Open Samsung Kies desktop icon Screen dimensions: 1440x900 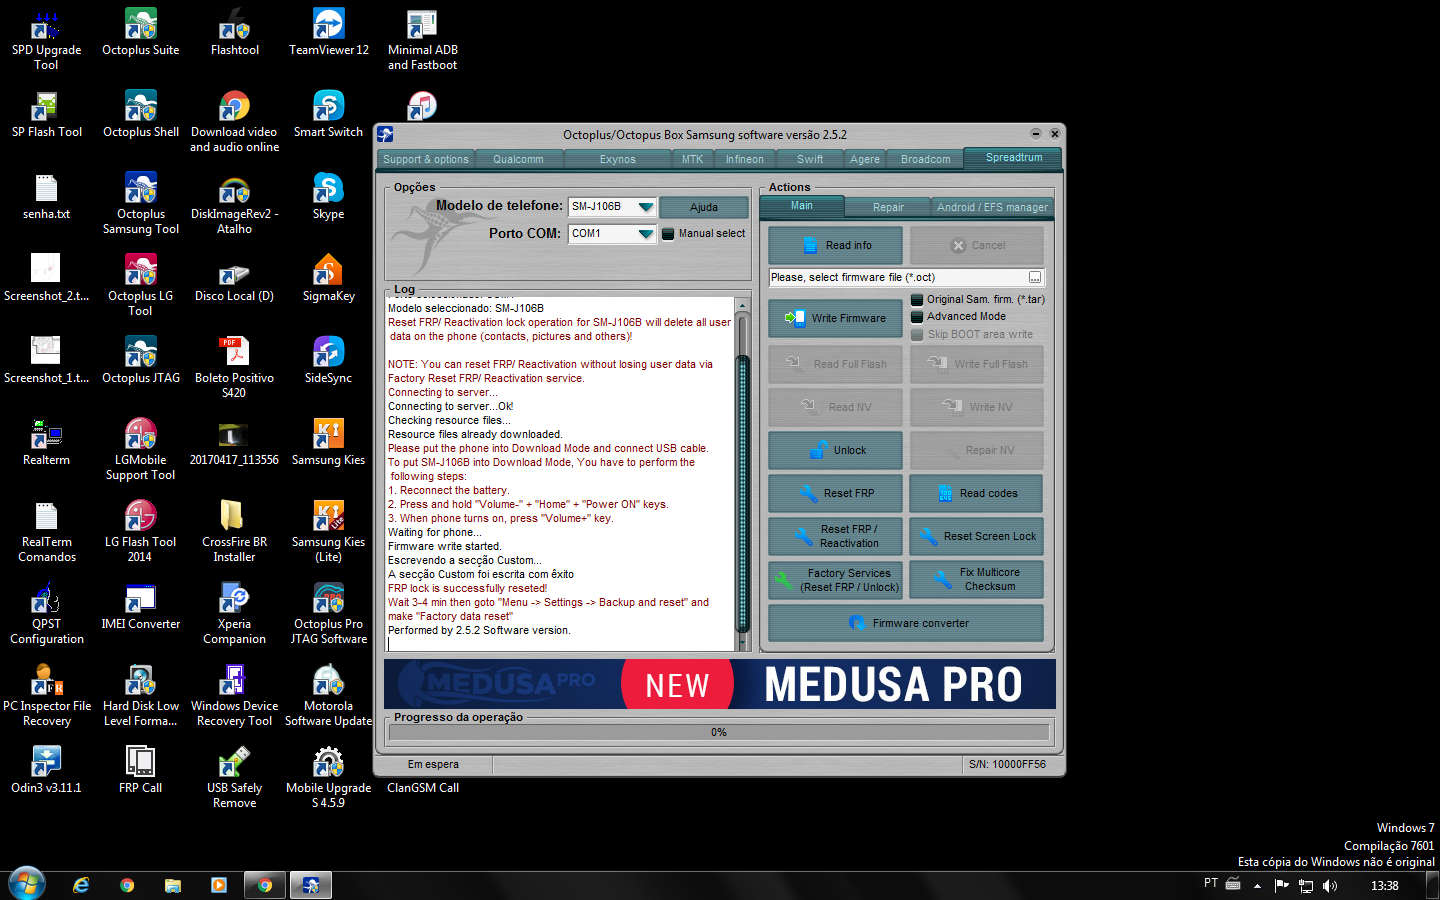tap(328, 443)
